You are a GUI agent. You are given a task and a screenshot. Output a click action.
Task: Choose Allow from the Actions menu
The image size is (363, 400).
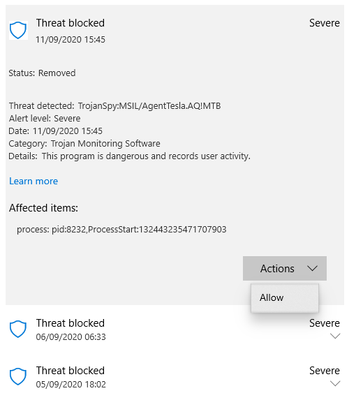coord(272,298)
